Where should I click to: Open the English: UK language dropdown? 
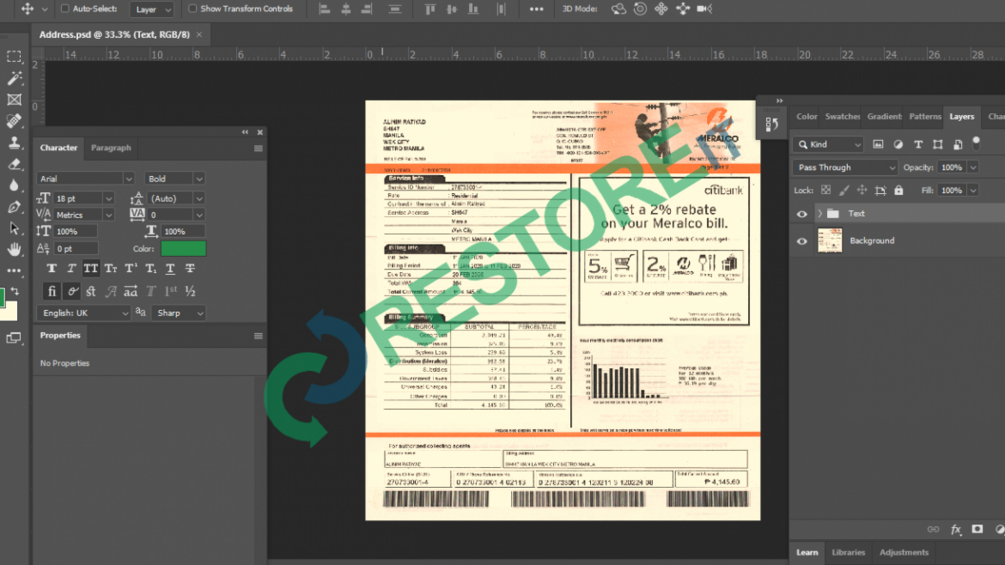(x=83, y=313)
